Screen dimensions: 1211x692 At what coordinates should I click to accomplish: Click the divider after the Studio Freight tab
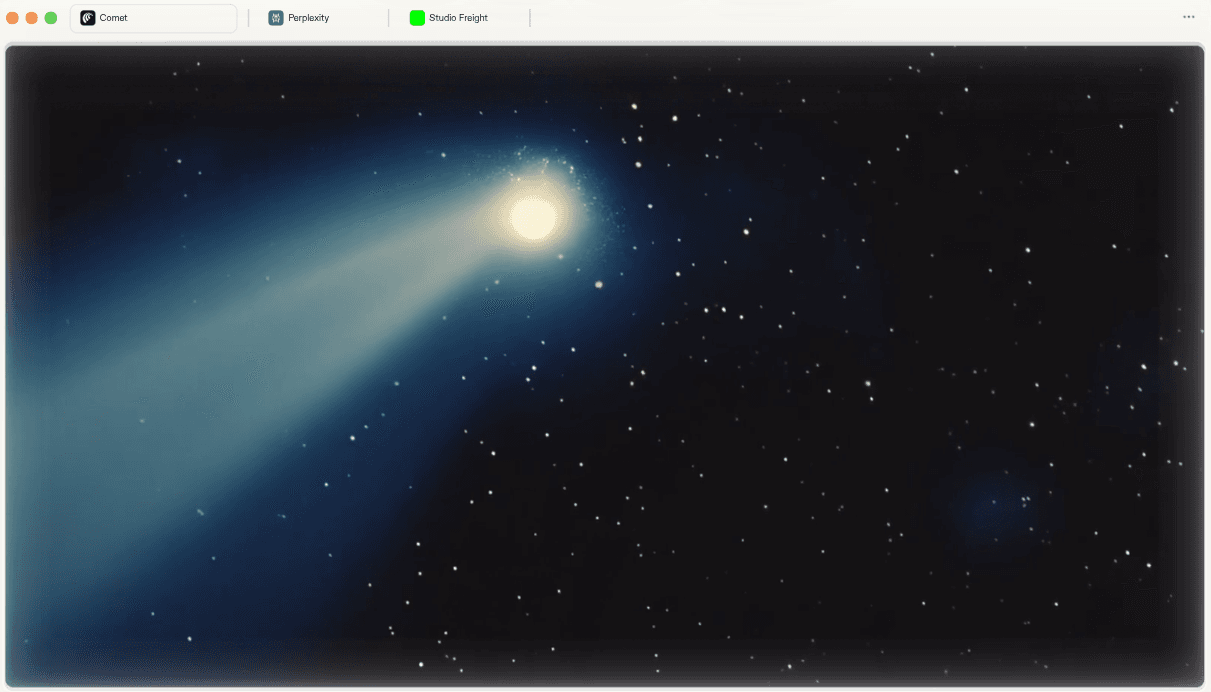click(x=529, y=17)
